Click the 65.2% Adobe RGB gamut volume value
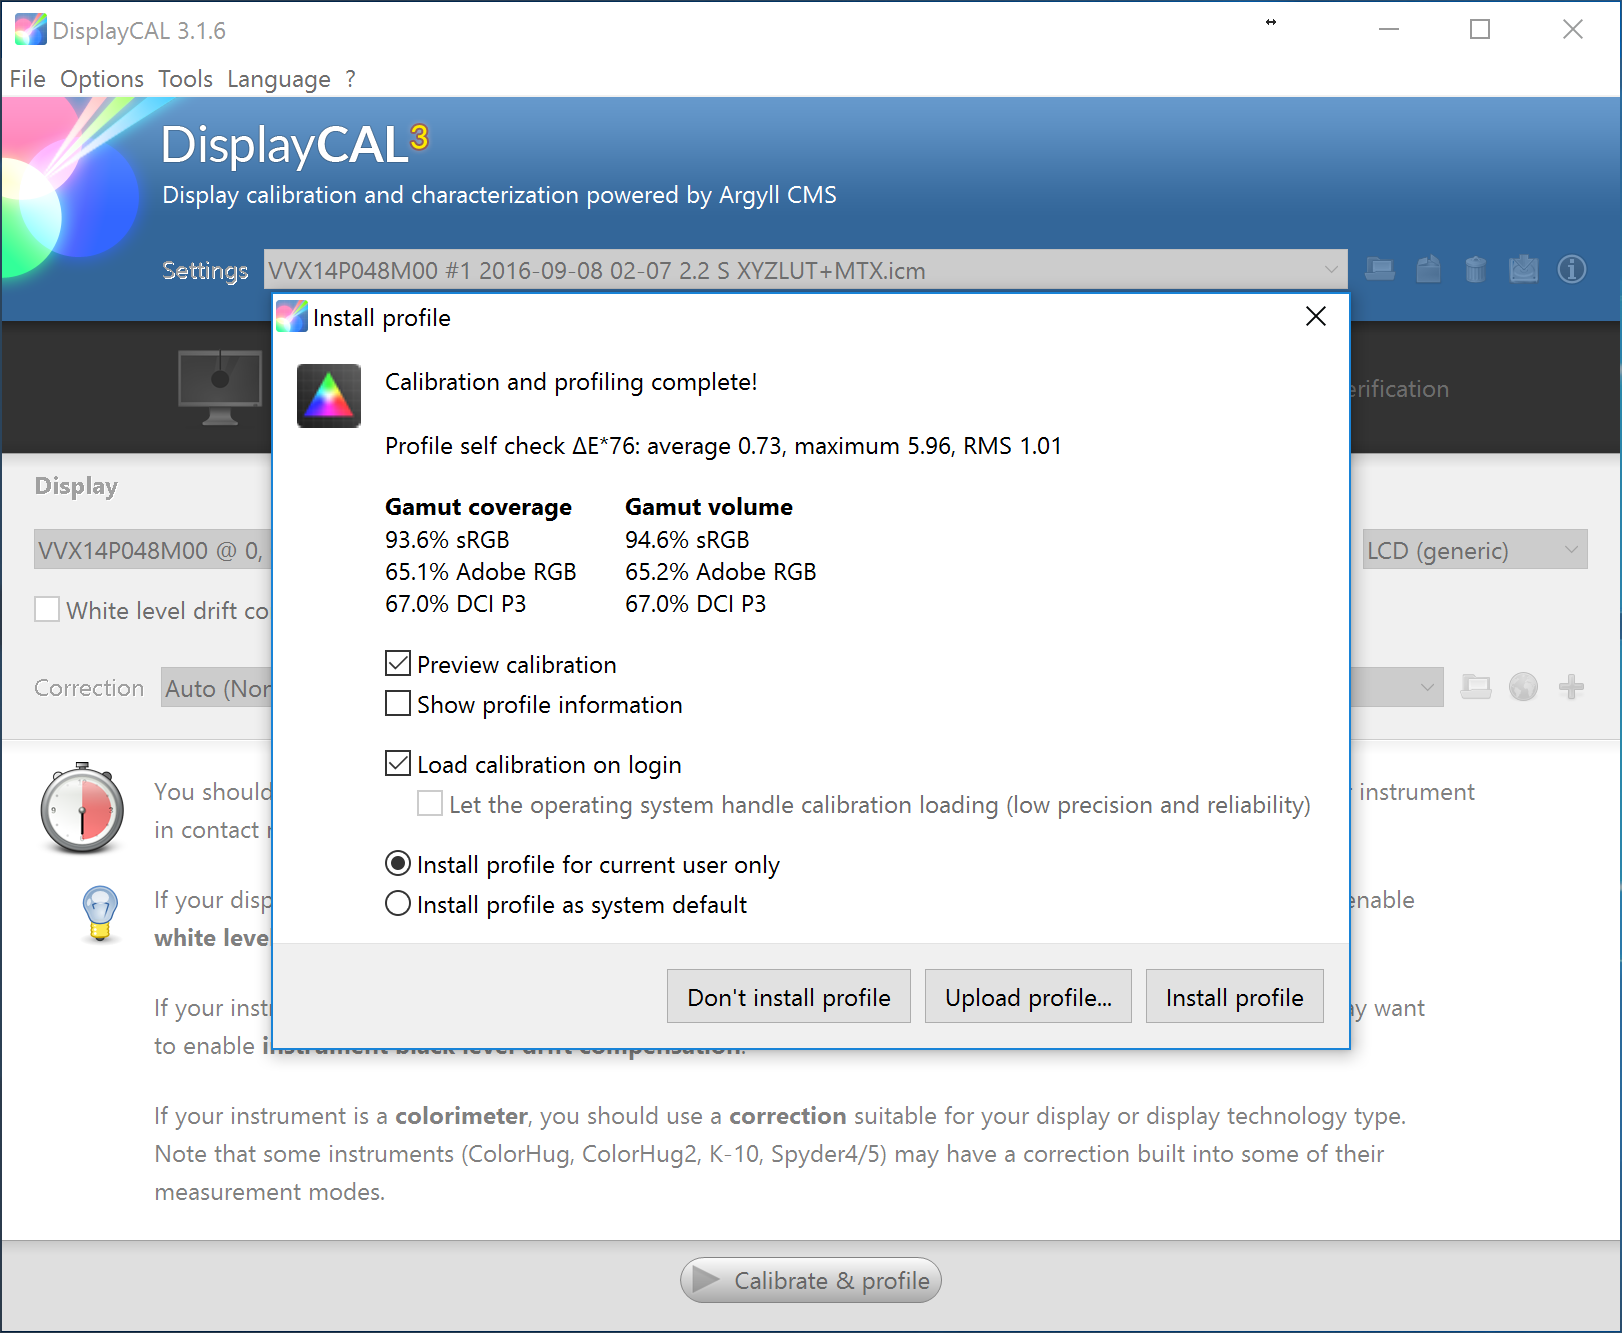The height and width of the screenshot is (1333, 1622). 720,572
